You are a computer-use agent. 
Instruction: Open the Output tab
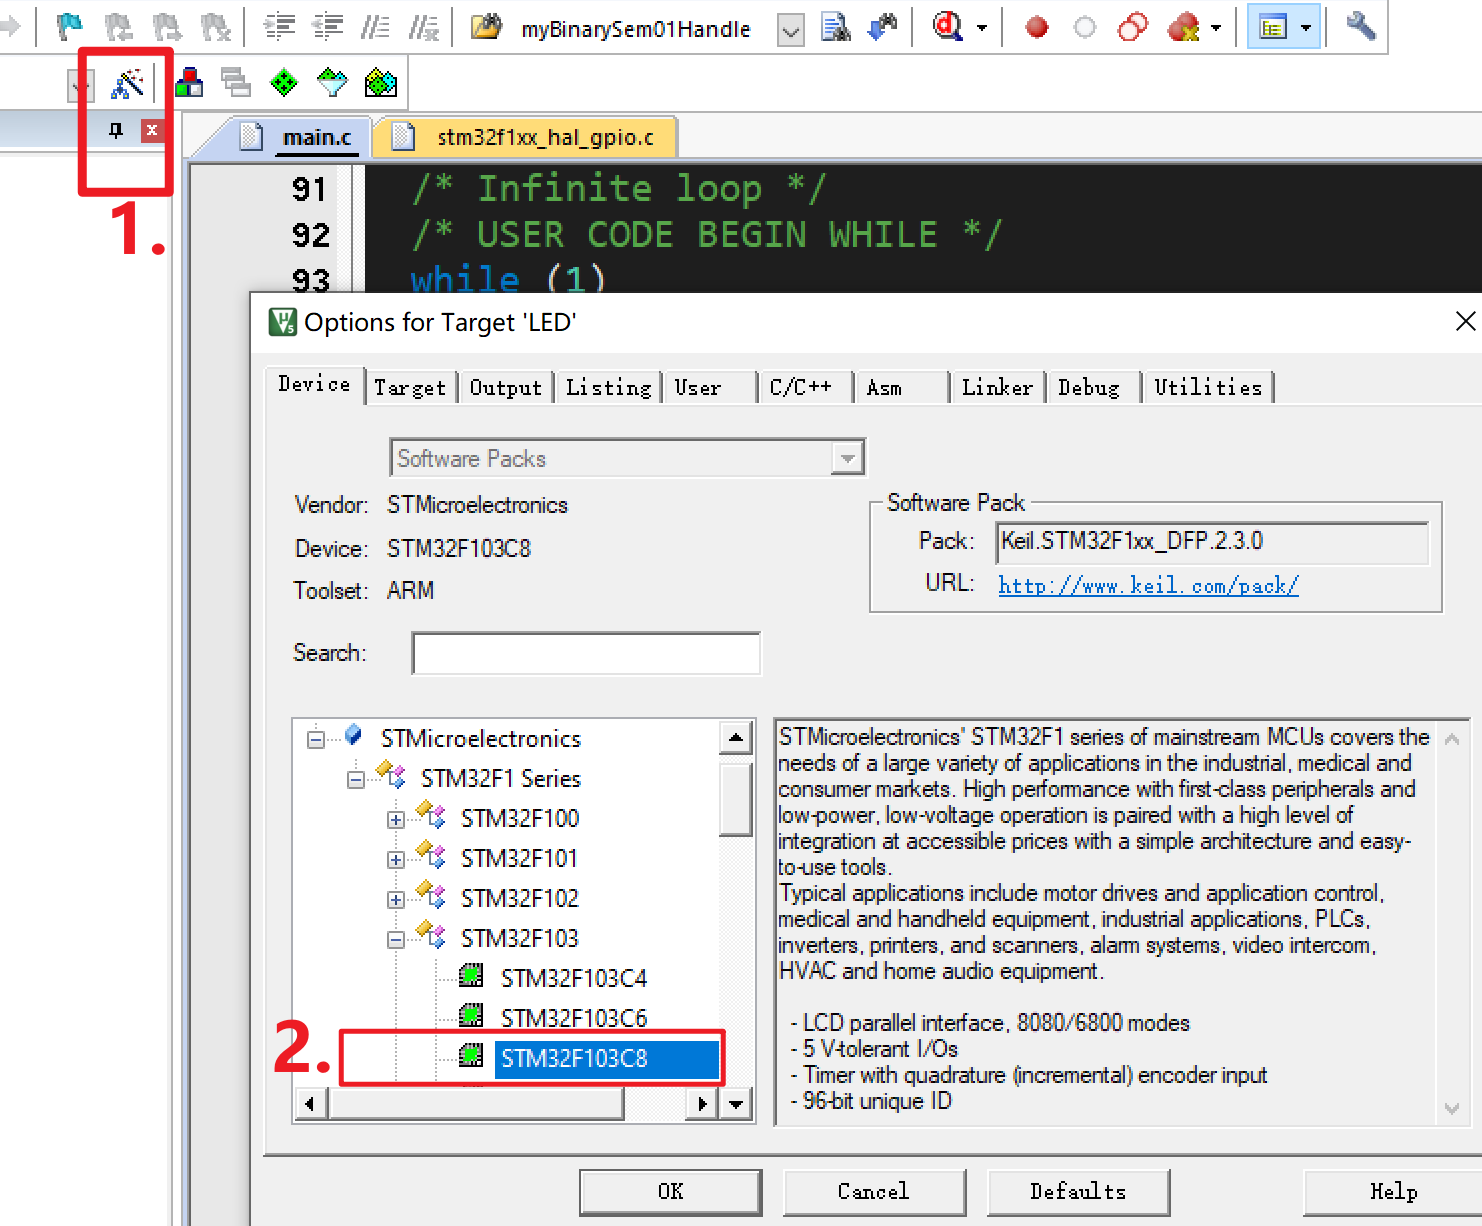506,388
